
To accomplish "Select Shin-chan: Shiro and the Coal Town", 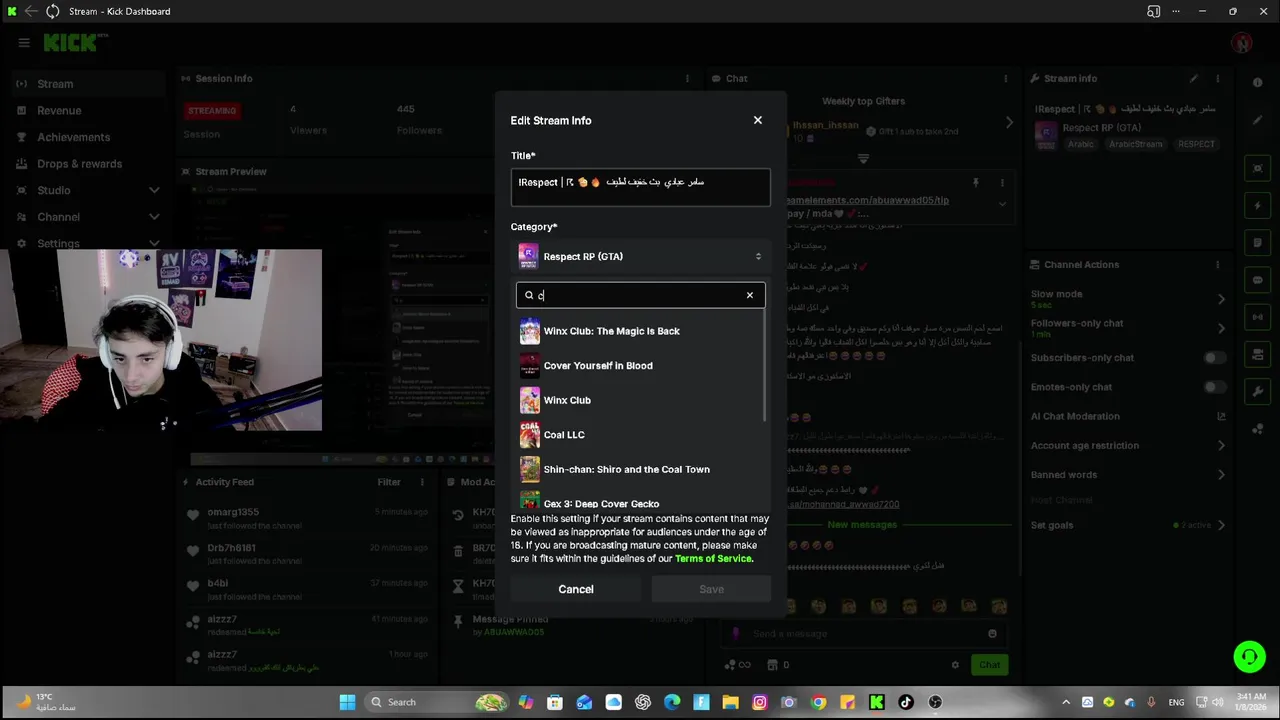I will (x=640, y=469).
